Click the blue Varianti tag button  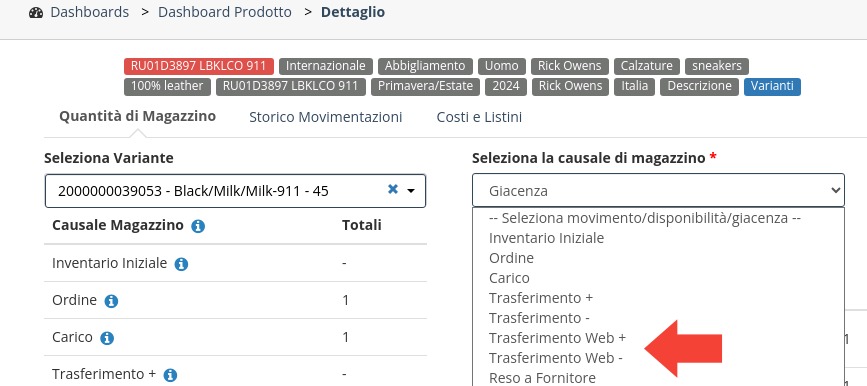(x=772, y=86)
